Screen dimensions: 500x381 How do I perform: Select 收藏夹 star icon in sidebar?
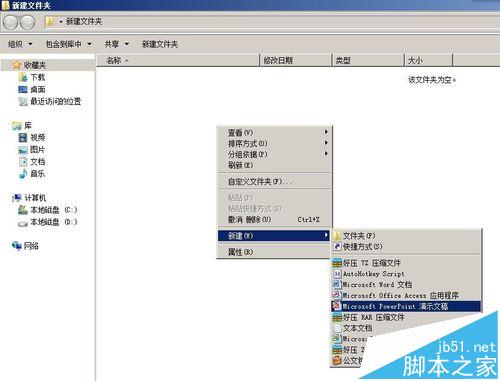tap(16, 65)
